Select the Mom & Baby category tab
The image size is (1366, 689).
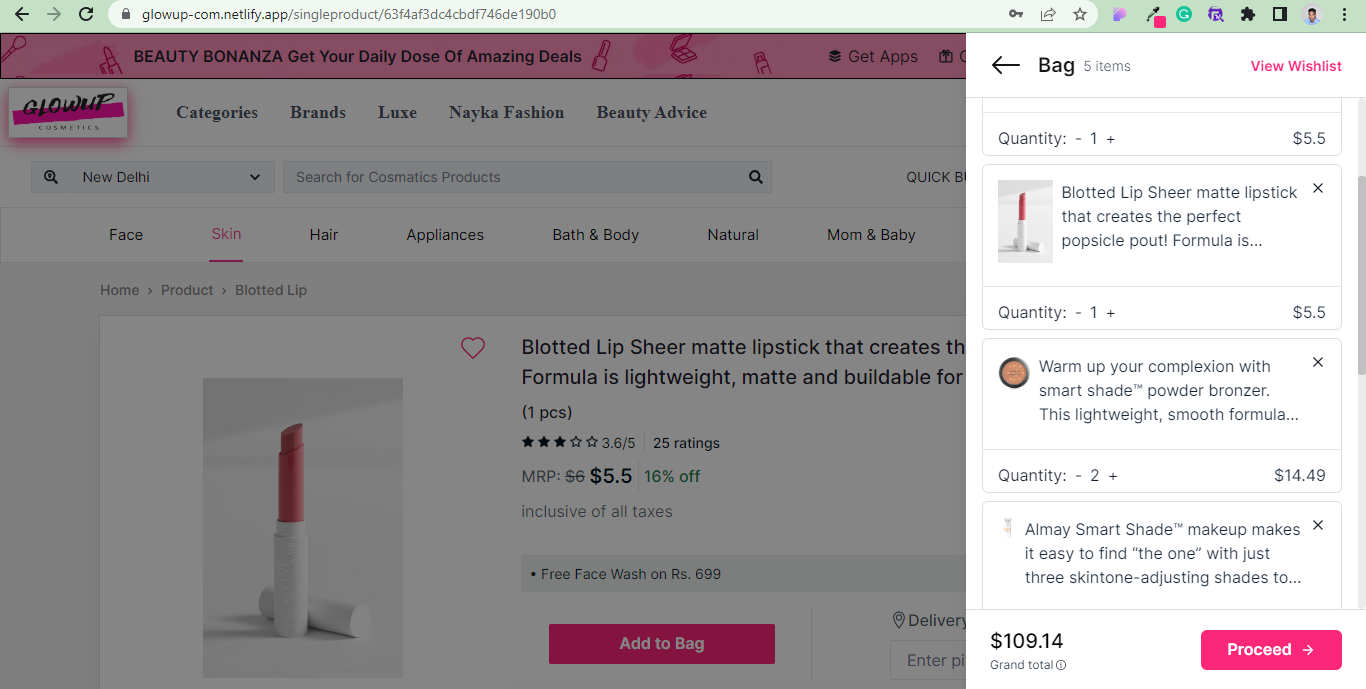pyautogui.click(x=871, y=235)
